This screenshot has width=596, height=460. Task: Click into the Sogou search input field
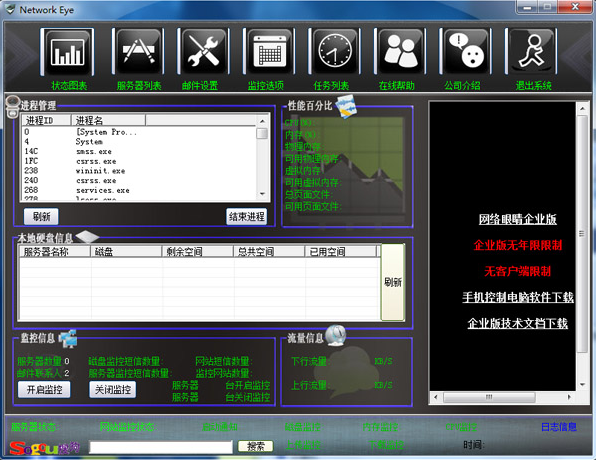161,447
